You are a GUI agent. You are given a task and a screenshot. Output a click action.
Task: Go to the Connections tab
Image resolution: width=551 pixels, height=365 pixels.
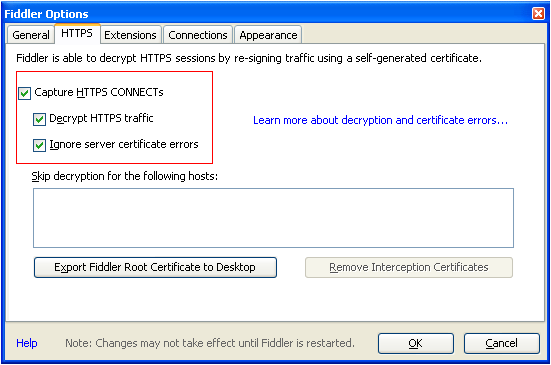coord(198,35)
